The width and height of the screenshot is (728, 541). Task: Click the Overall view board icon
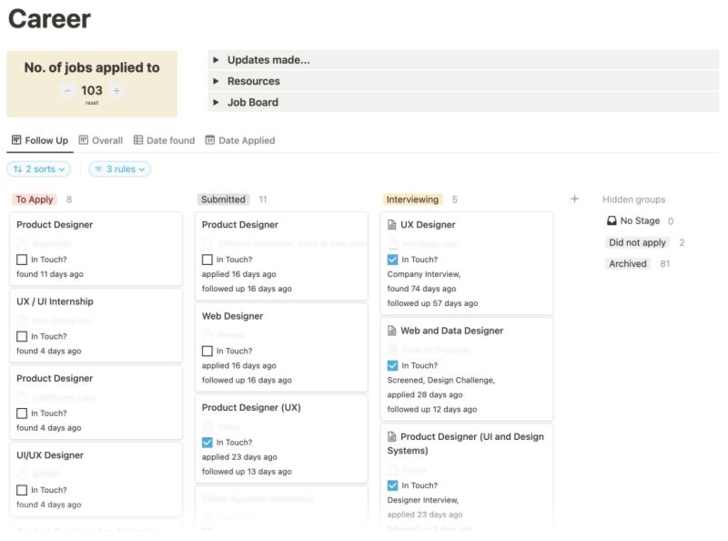84,141
